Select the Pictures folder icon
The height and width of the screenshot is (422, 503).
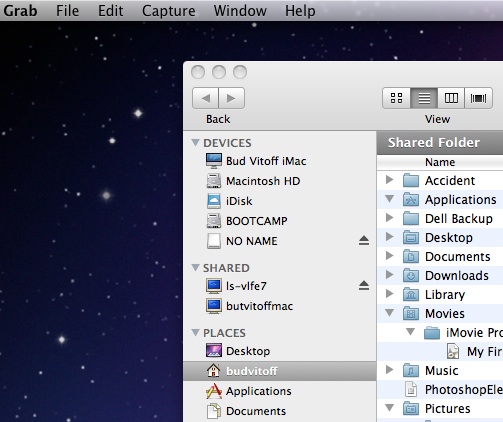[x=411, y=408]
